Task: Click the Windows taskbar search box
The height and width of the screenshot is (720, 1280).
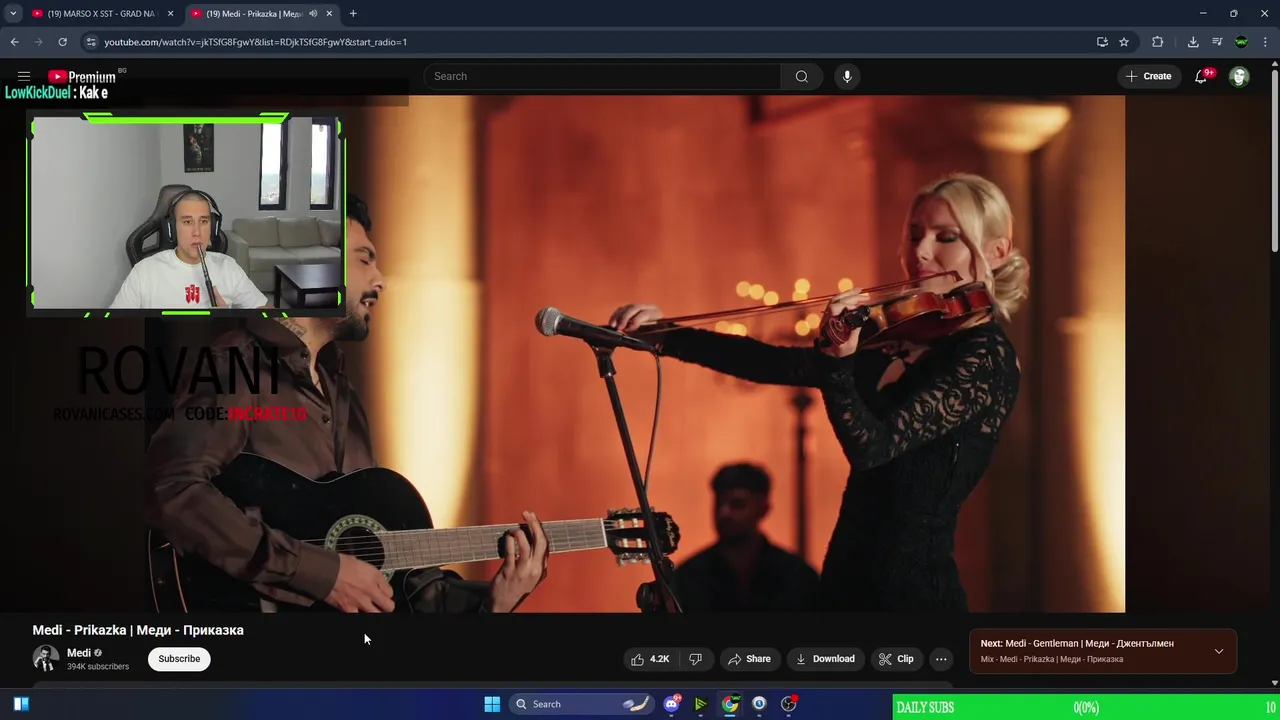Action: 582,704
